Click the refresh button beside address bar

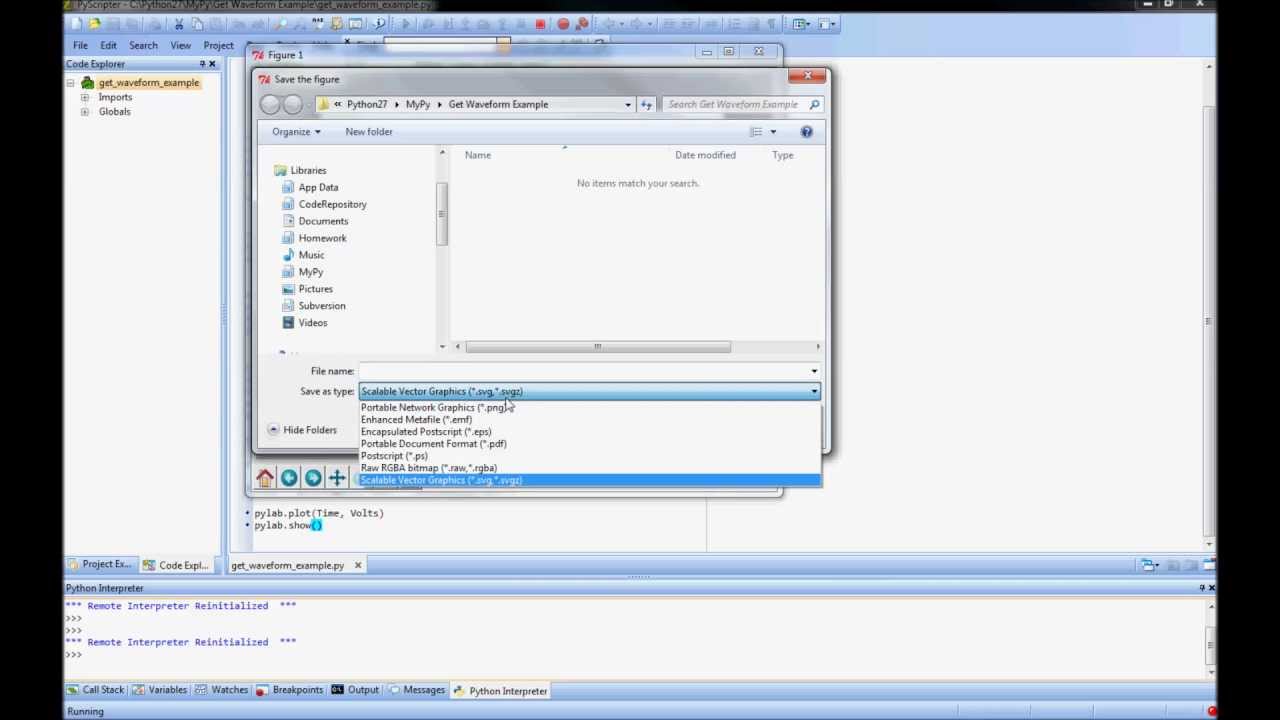pos(646,104)
